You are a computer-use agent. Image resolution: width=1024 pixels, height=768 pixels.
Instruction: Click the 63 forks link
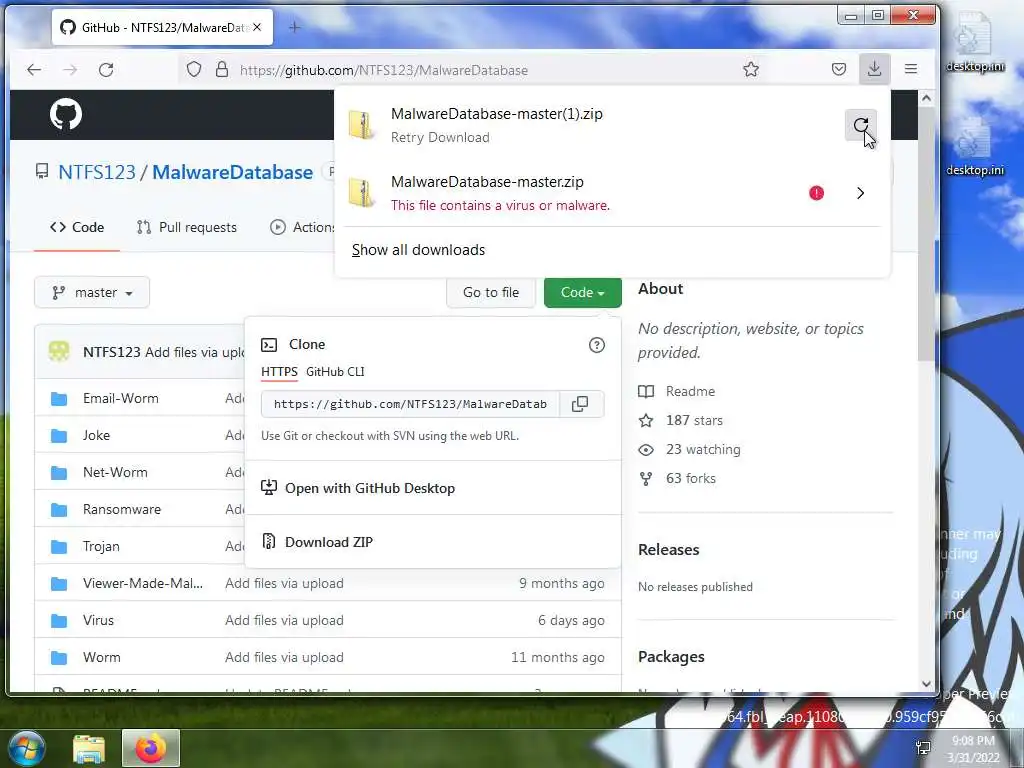tap(677, 479)
